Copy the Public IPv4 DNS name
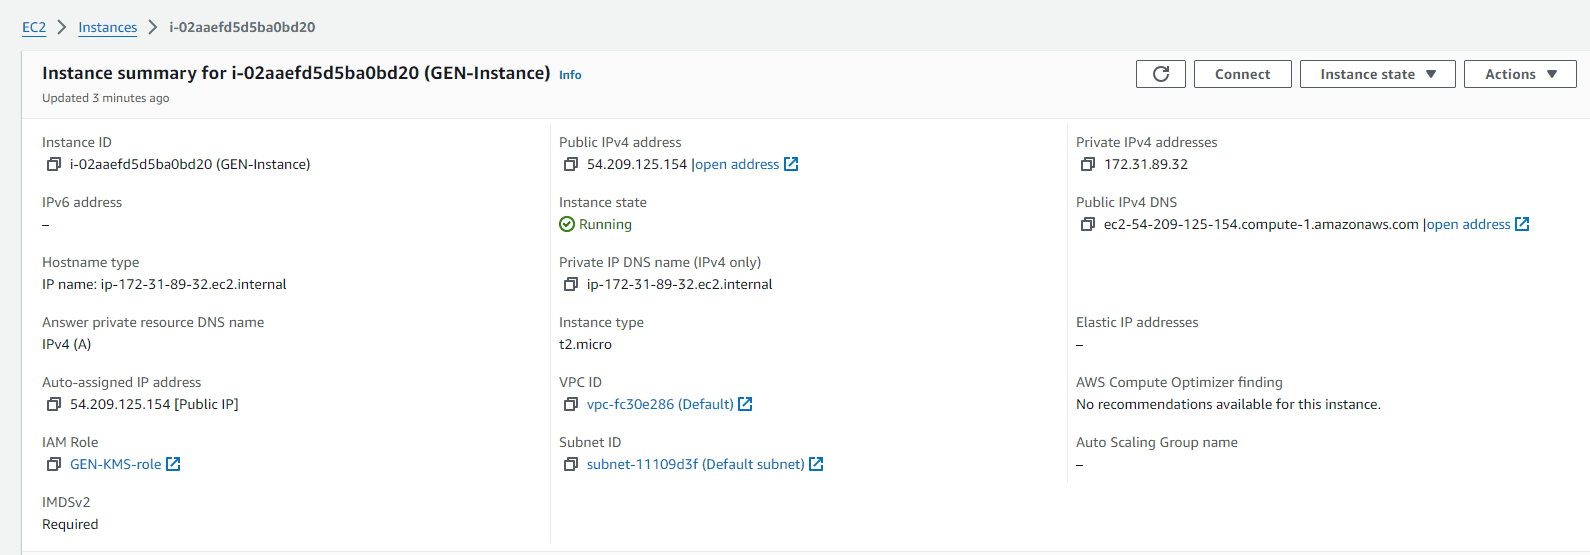 tap(1088, 224)
